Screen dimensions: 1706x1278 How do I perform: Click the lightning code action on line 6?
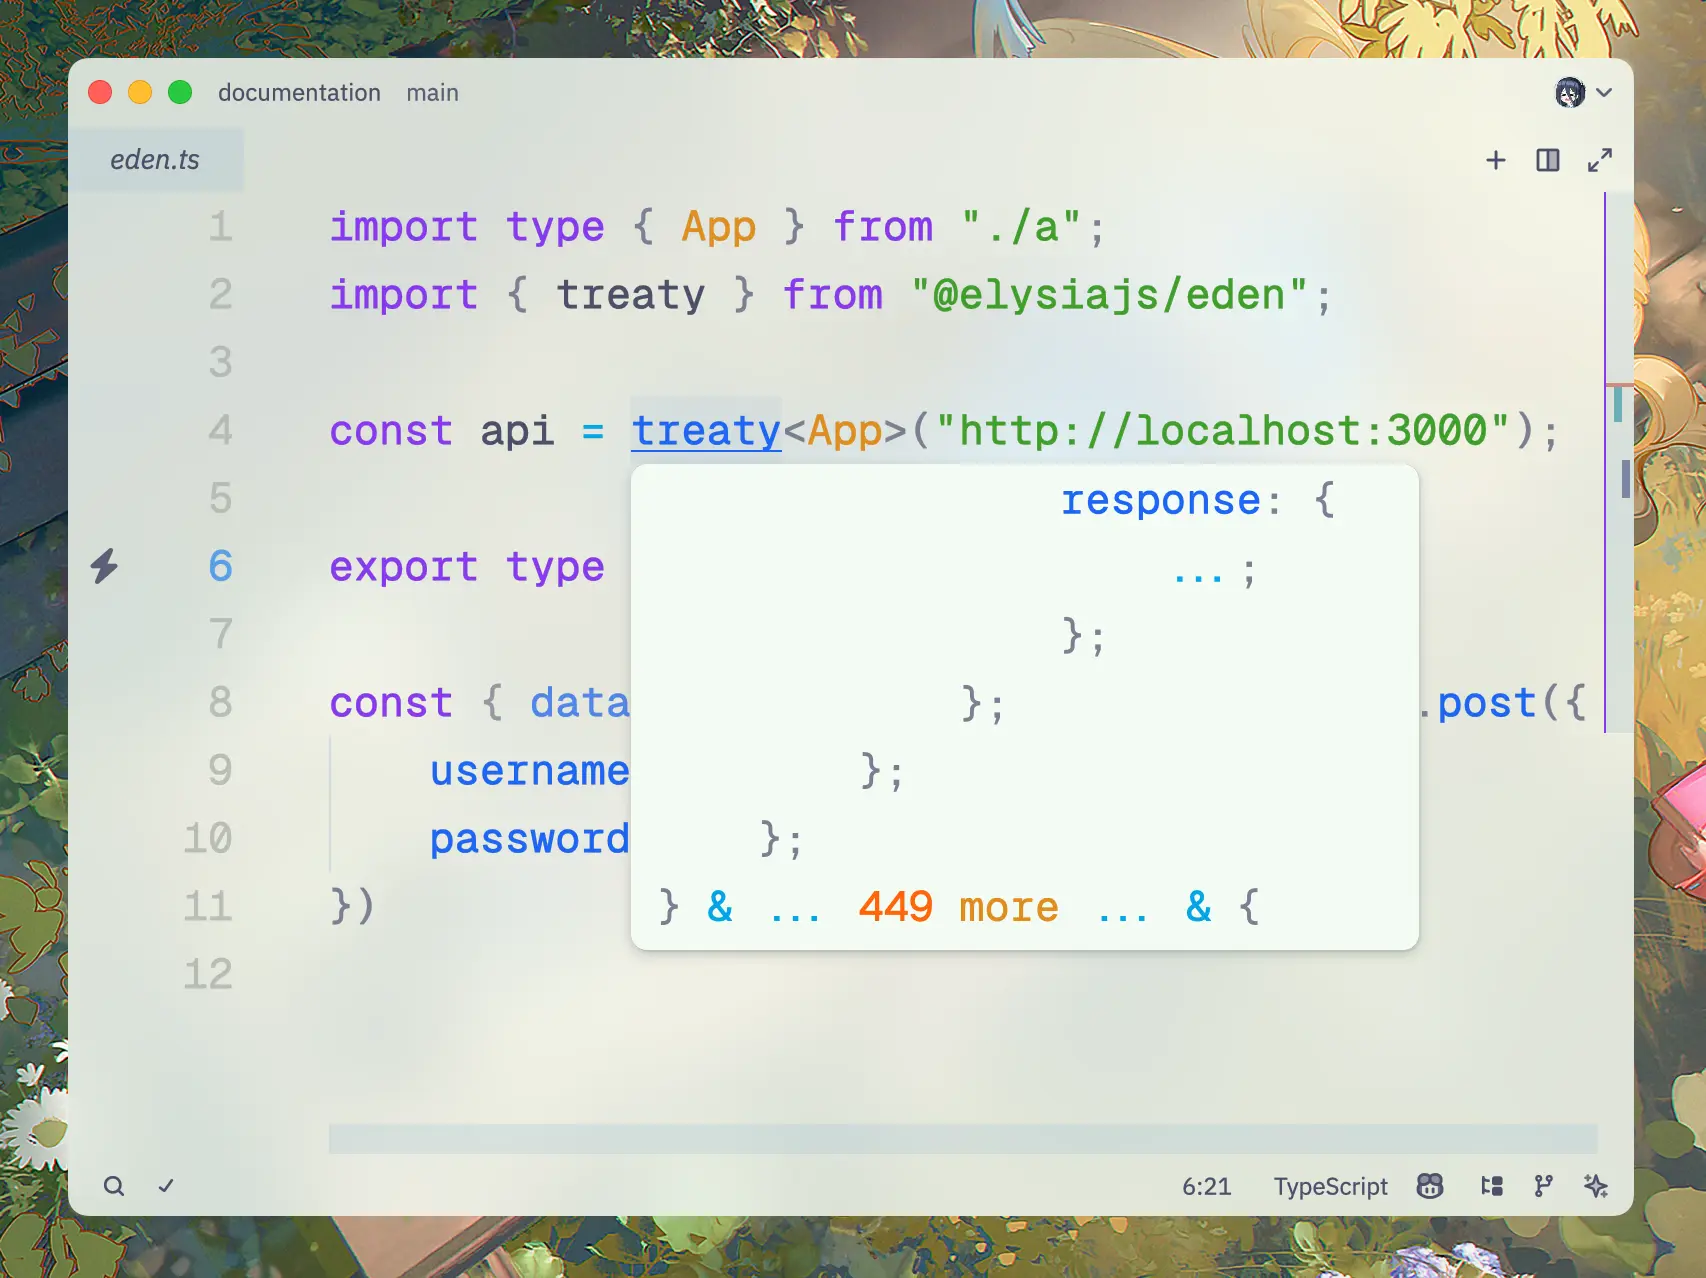coord(106,565)
